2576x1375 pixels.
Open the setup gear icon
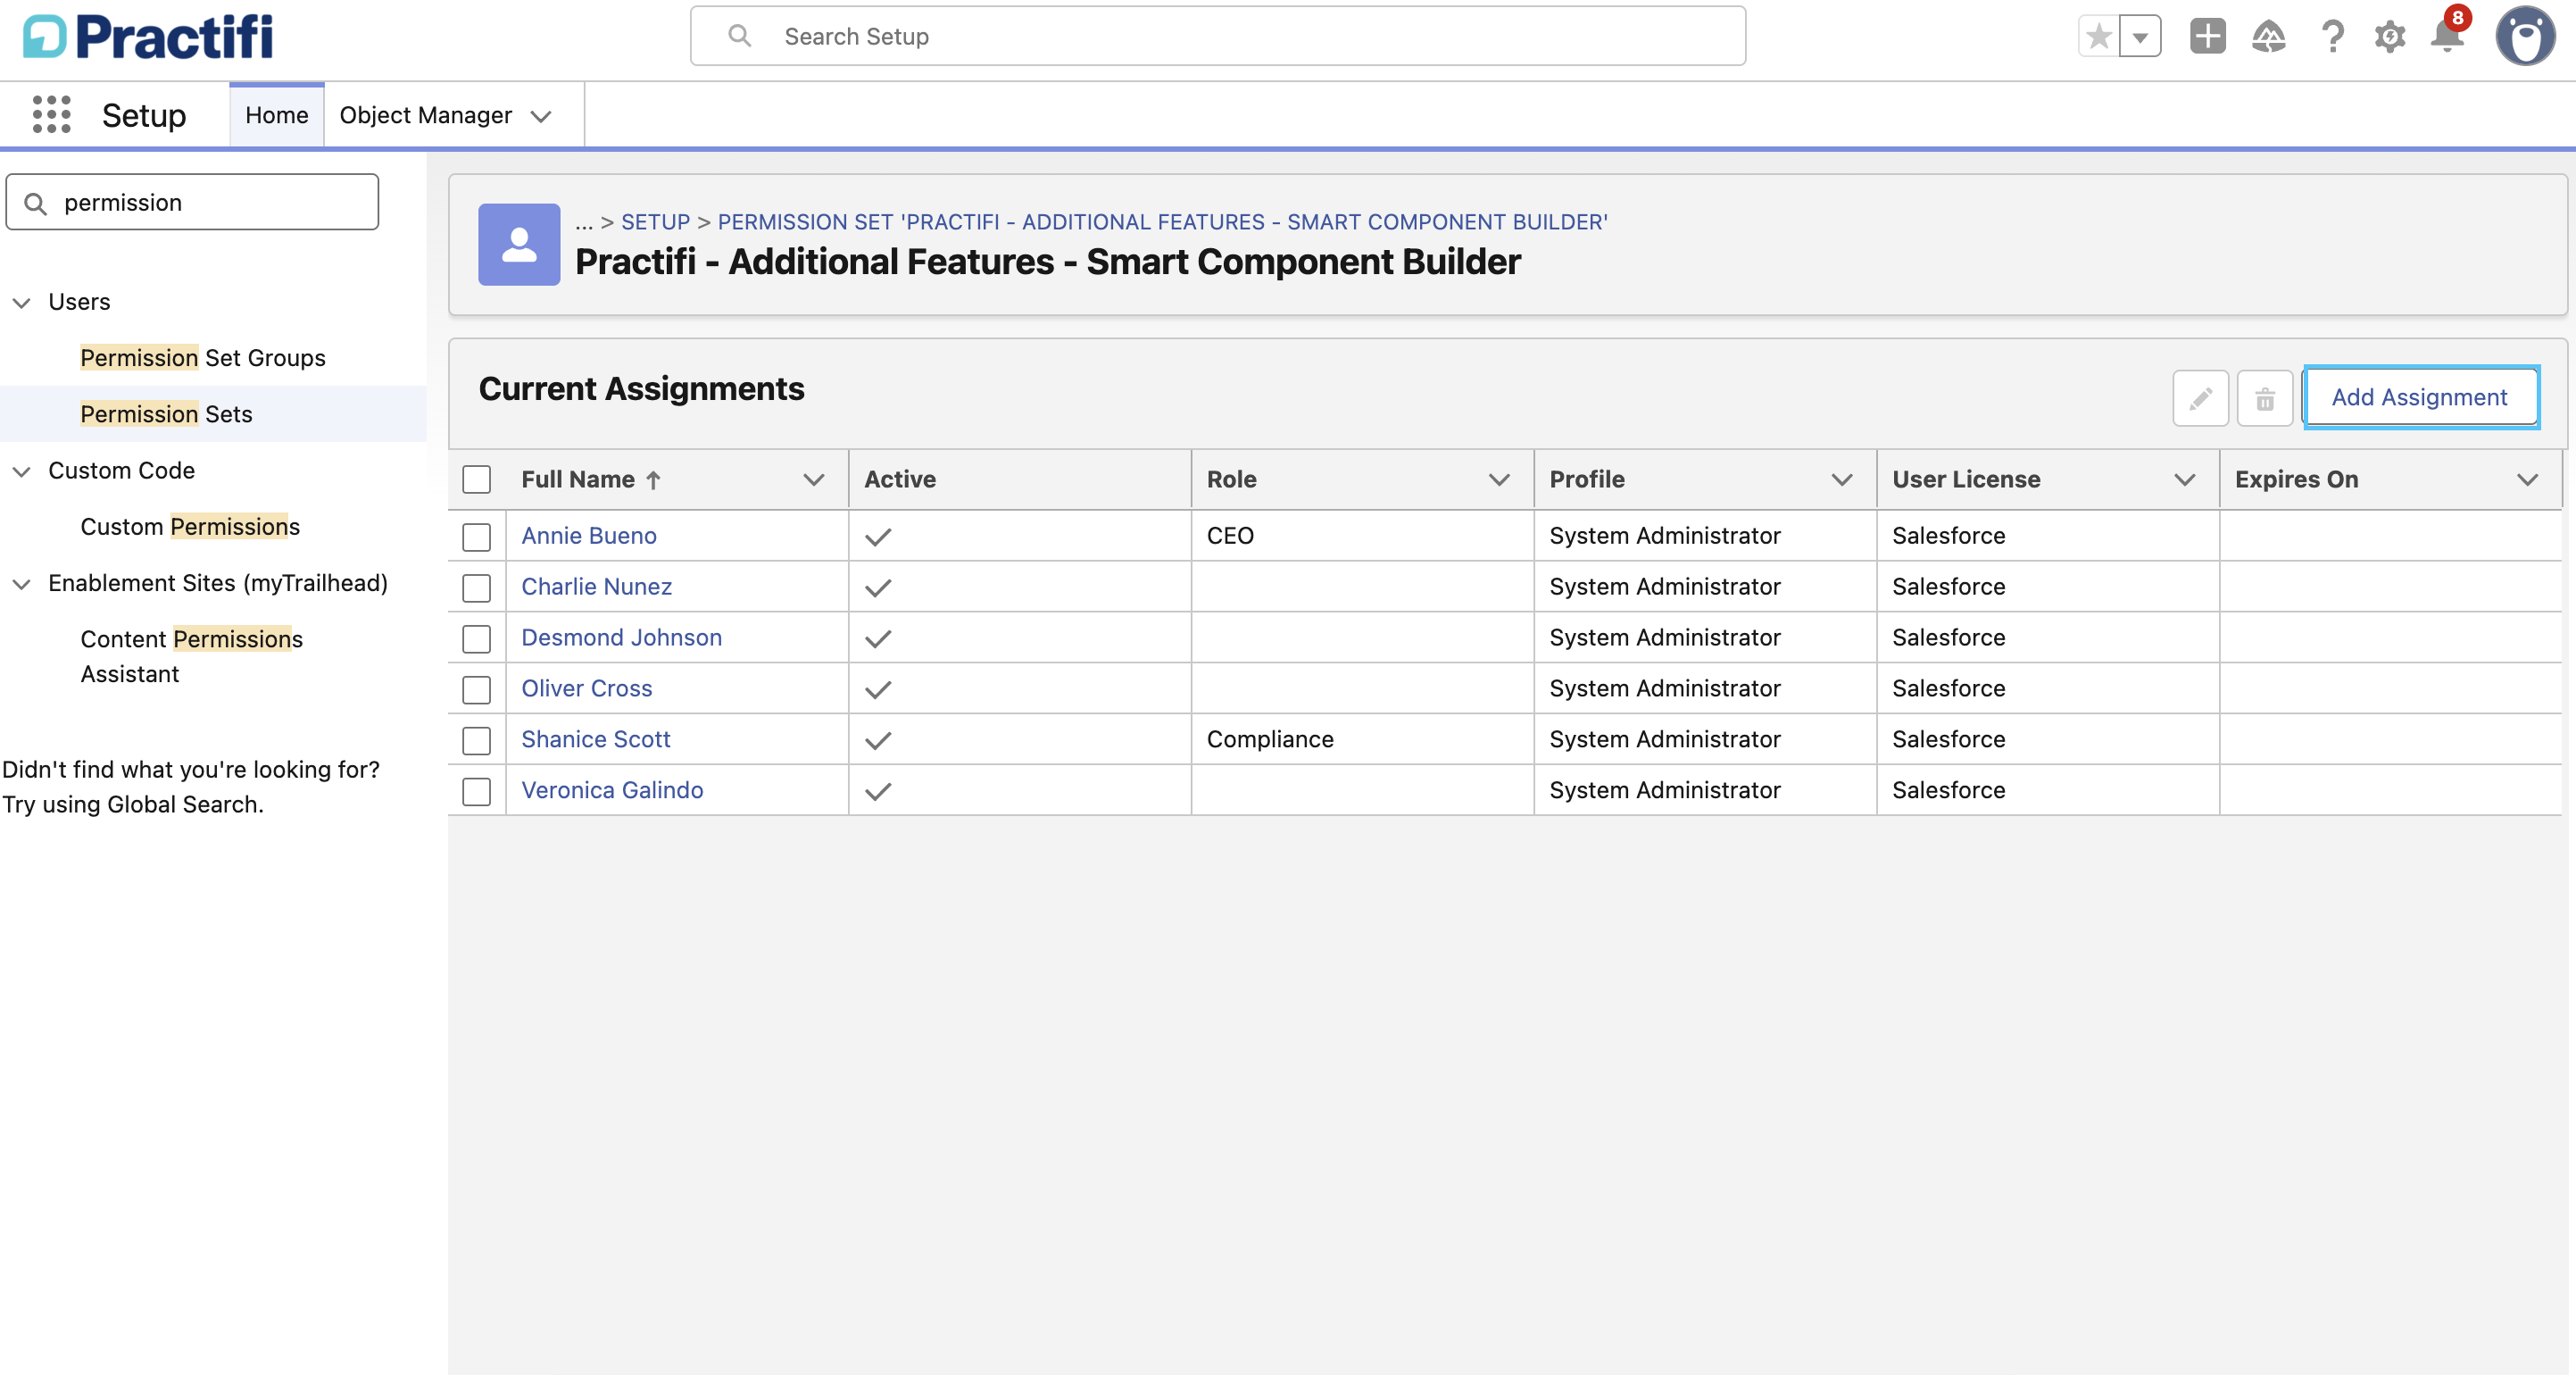pos(2390,37)
